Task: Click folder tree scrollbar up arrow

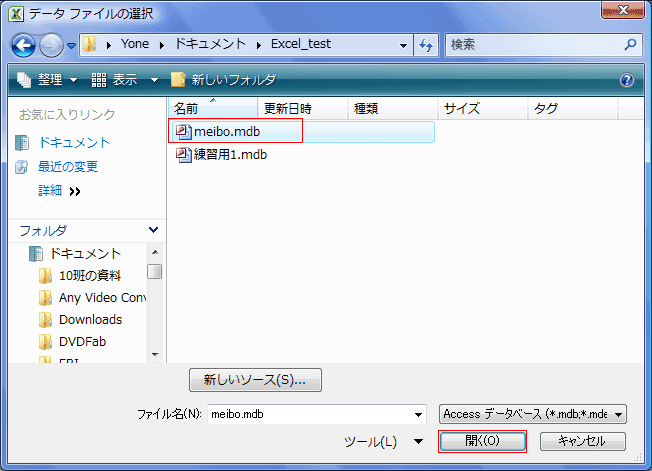Action: tap(155, 252)
